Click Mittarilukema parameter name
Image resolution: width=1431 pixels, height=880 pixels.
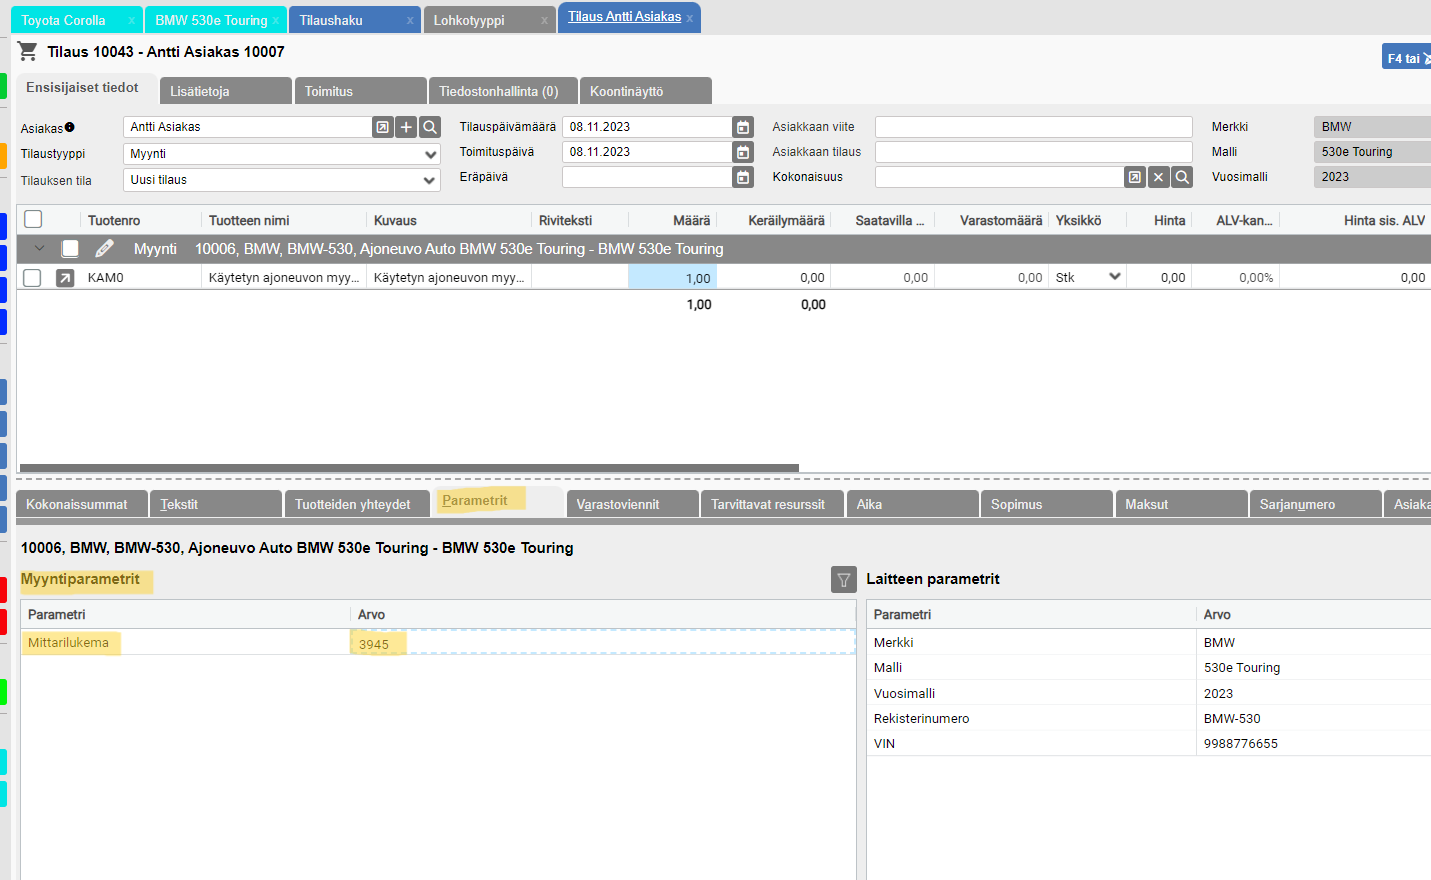pyautogui.click(x=68, y=642)
